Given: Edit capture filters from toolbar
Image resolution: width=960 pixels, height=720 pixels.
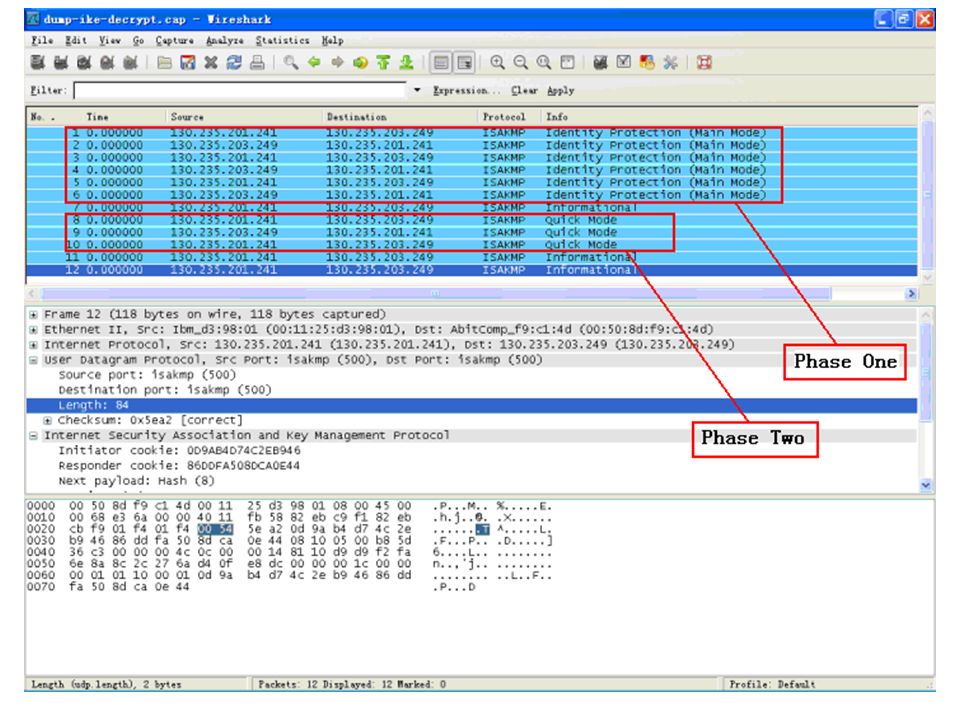Looking at the screenshot, I should pos(601,62).
